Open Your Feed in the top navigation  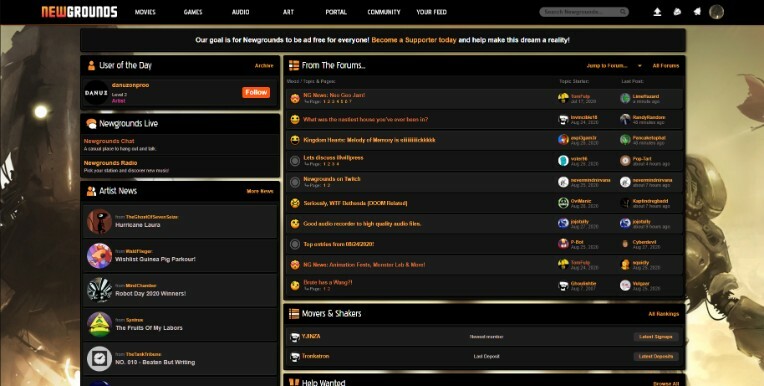coord(432,12)
